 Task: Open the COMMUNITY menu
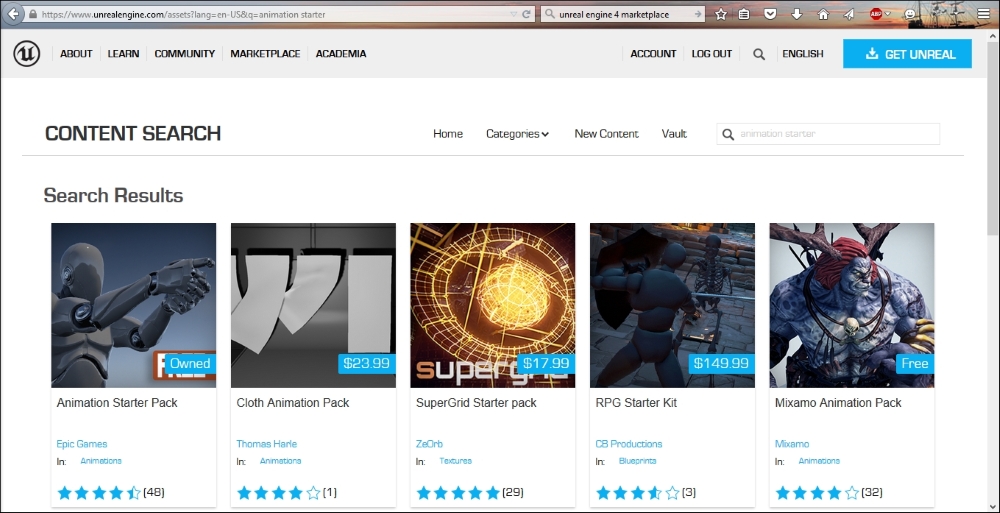point(185,54)
